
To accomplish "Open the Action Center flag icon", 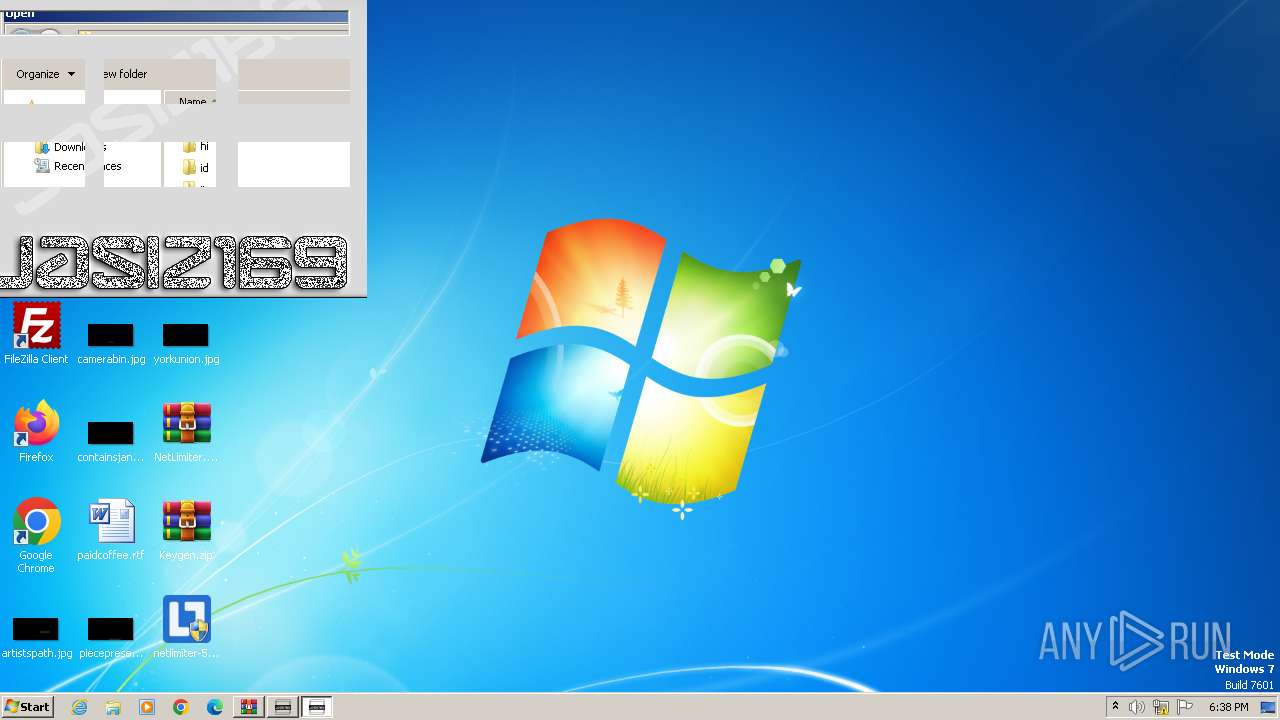I will pyautogui.click(x=1185, y=707).
